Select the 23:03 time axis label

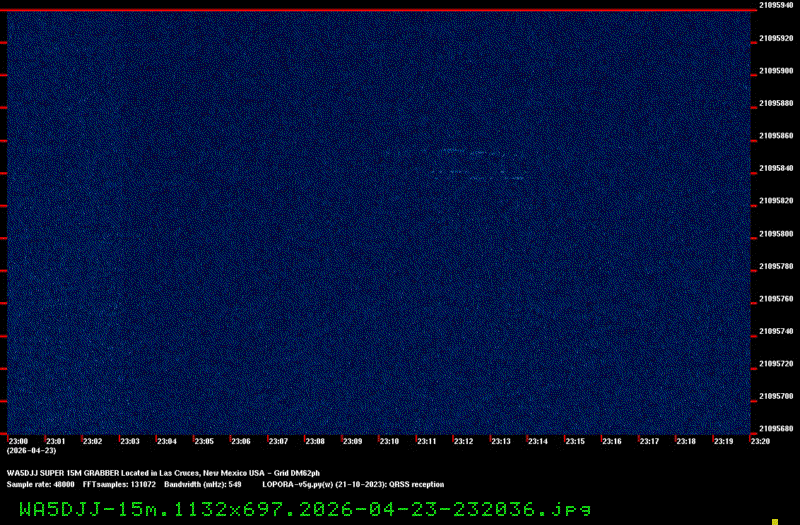(130, 441)
